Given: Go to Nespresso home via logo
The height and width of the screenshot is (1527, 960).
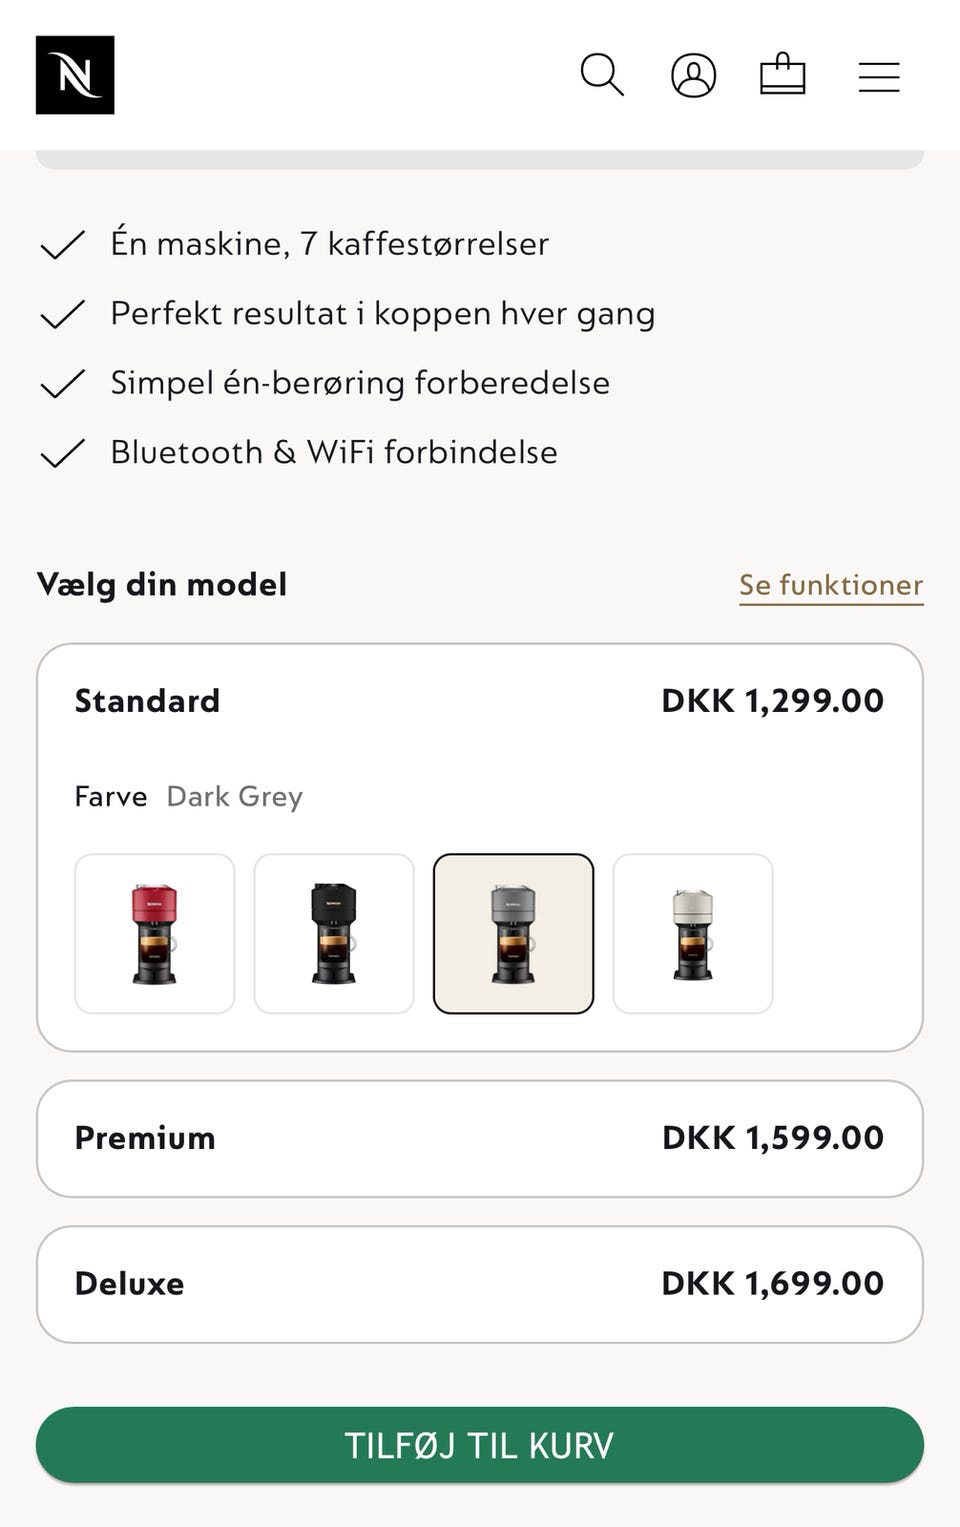Looking at the screenshot, I should pyautogui.click(x=75, y=75).
